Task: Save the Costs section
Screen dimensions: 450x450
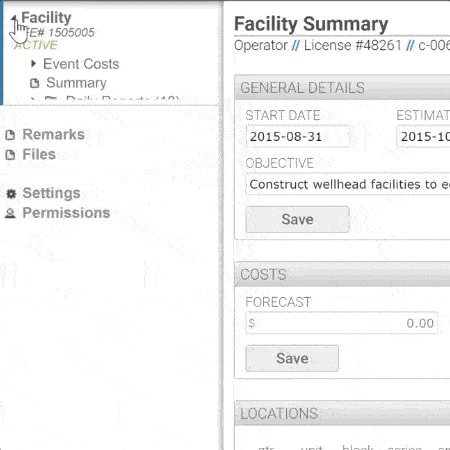Action: click(x=292, y=358)
